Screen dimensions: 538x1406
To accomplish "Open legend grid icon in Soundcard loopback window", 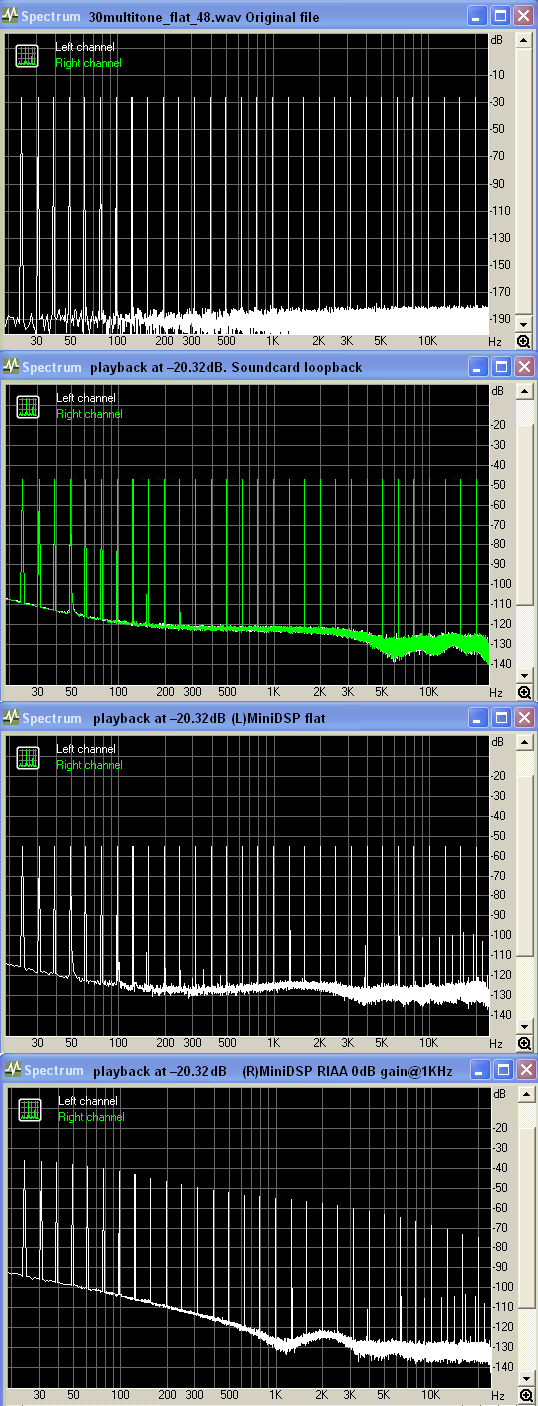I will point(27,406).
